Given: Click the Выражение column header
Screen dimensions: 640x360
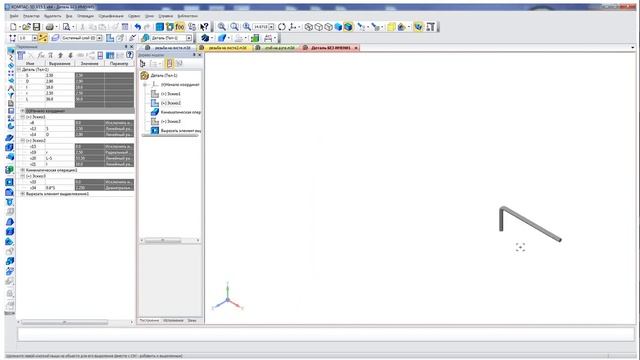Looking at the screenshot, I should pos(60,64).
